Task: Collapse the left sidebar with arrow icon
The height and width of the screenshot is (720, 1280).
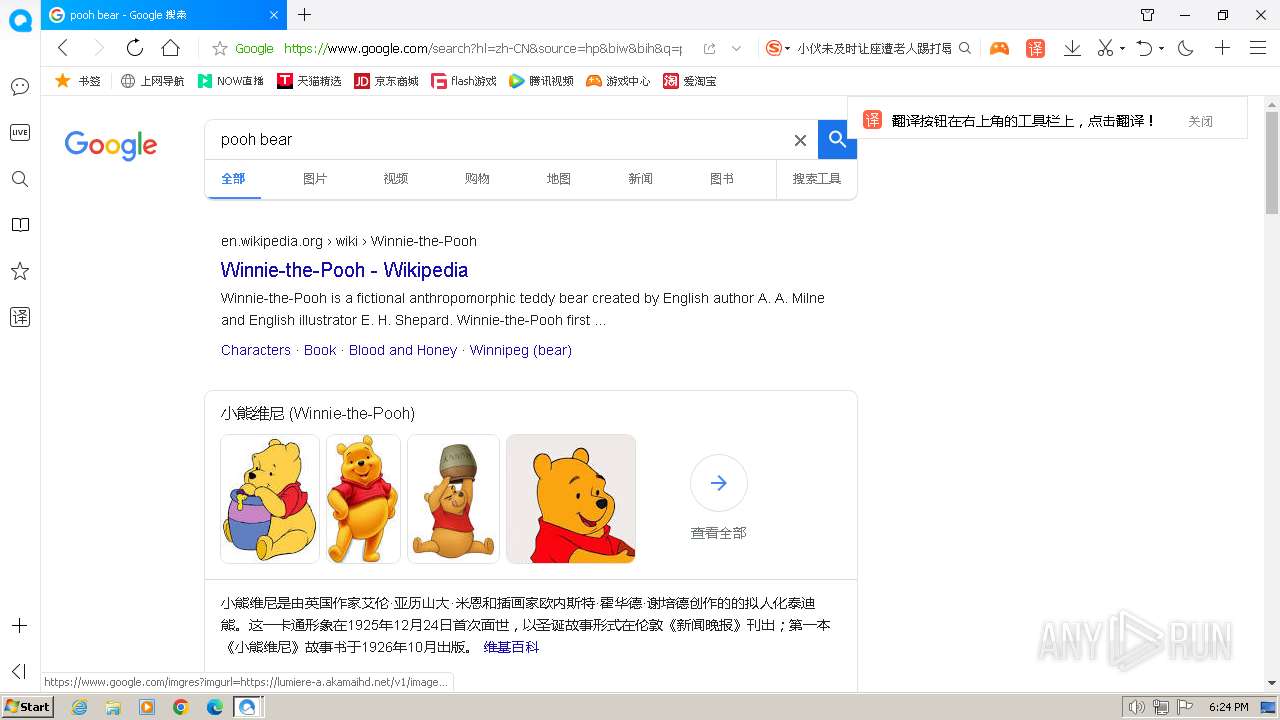Action: (19, 671)
